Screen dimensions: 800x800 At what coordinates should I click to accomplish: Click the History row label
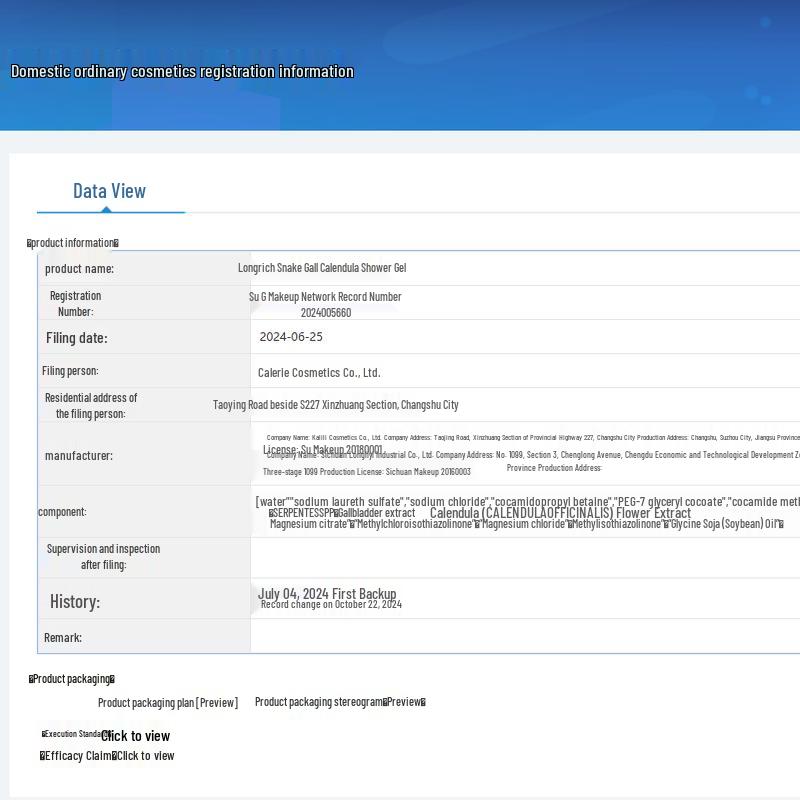tap(75, 601)
